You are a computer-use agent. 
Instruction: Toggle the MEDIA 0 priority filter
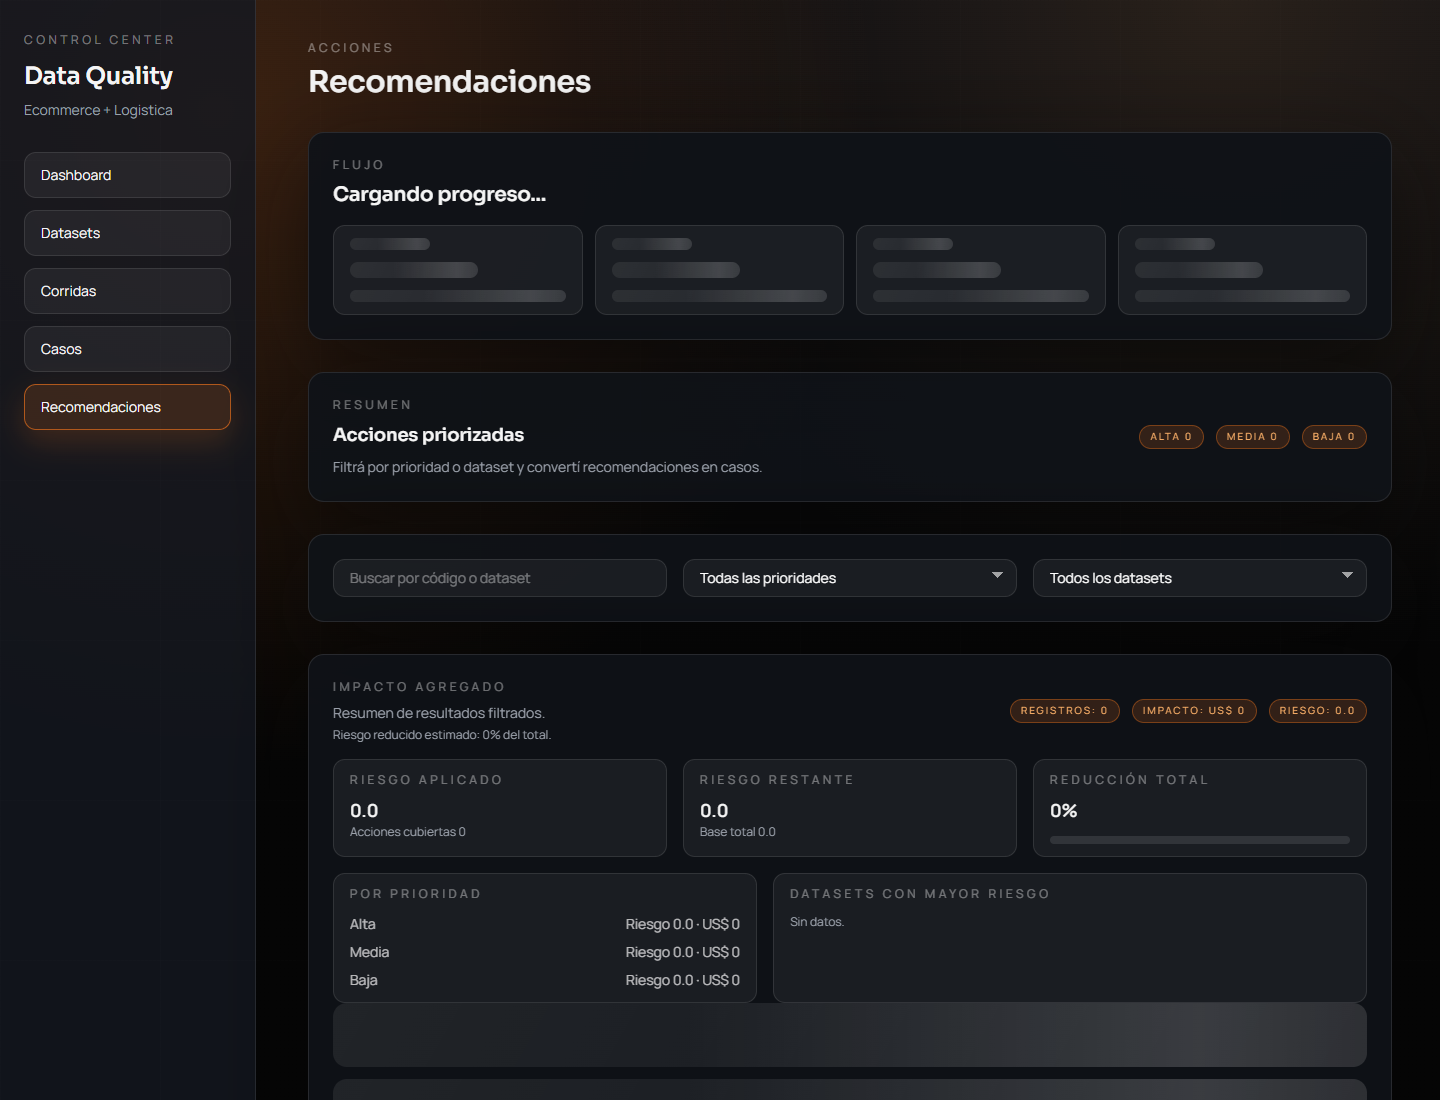pos(1252,437)
